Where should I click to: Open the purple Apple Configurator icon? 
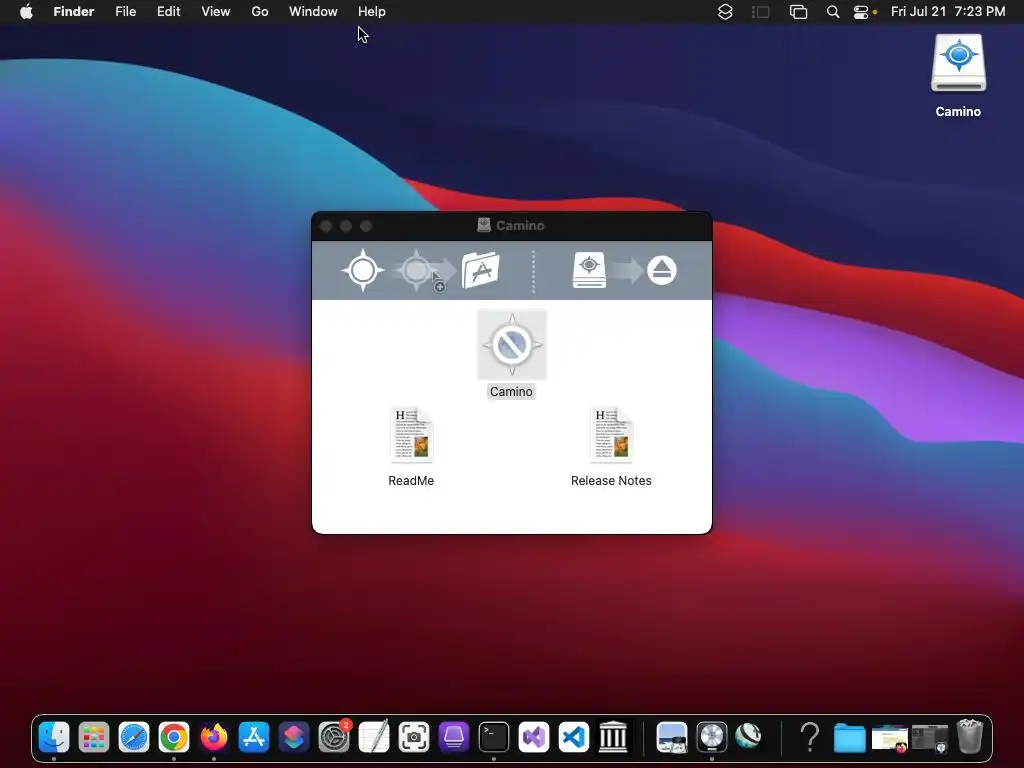coord(454,737)
